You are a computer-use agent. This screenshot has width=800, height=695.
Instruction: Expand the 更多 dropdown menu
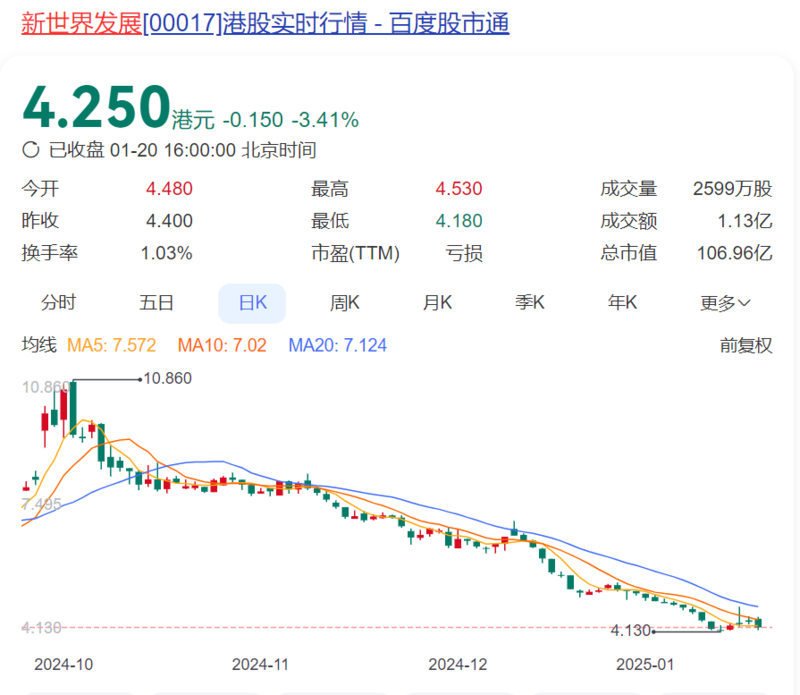[725, 302]
